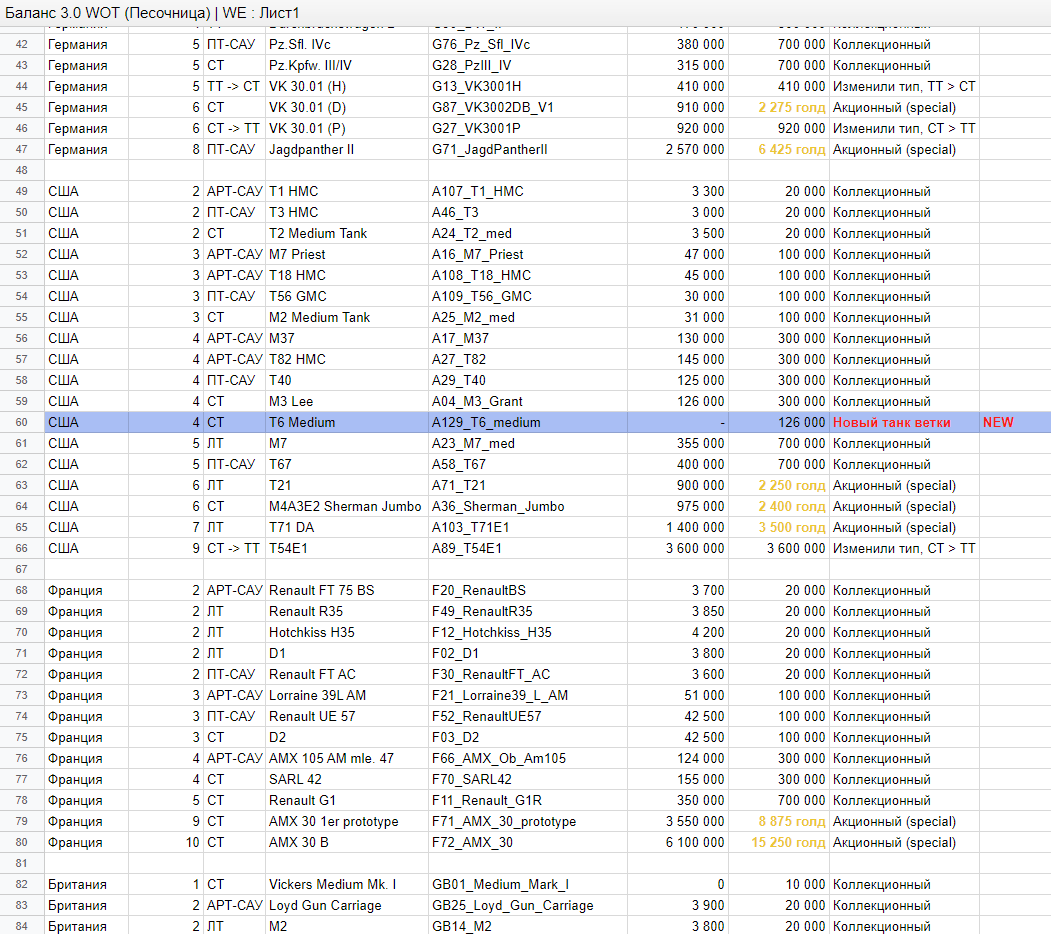Click the '15 250 голд' cell
The width and height of the screenshot is (1051, 934).
[x=778, y=843]
